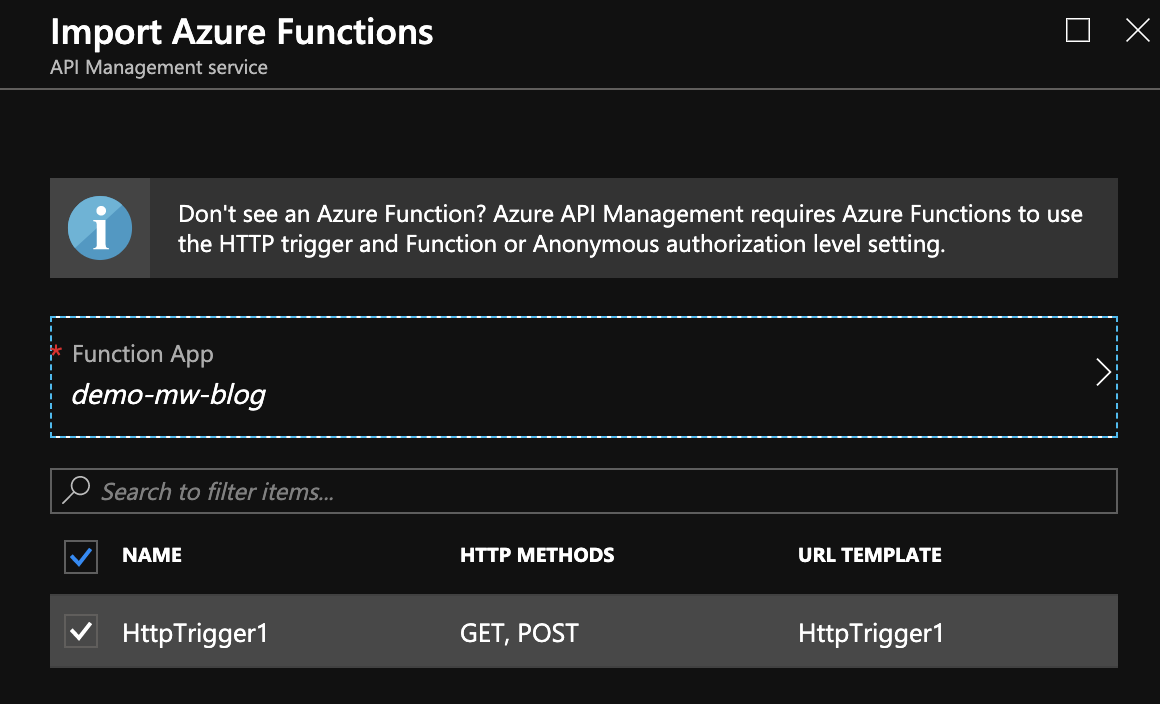Click the URL TEMPLATE column header

(870, 556)
